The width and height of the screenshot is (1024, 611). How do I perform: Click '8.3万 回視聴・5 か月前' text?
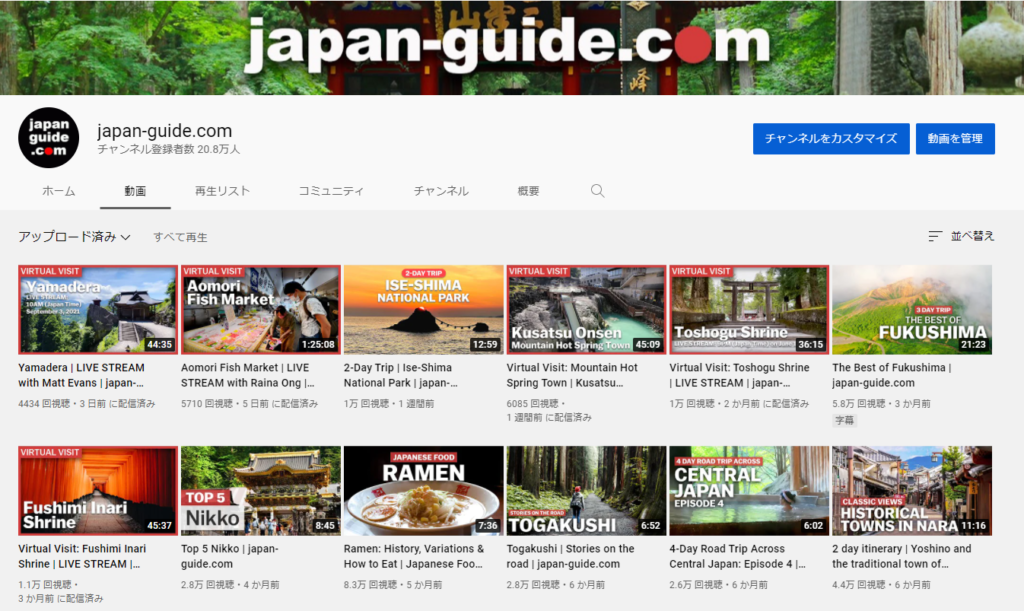392,585
